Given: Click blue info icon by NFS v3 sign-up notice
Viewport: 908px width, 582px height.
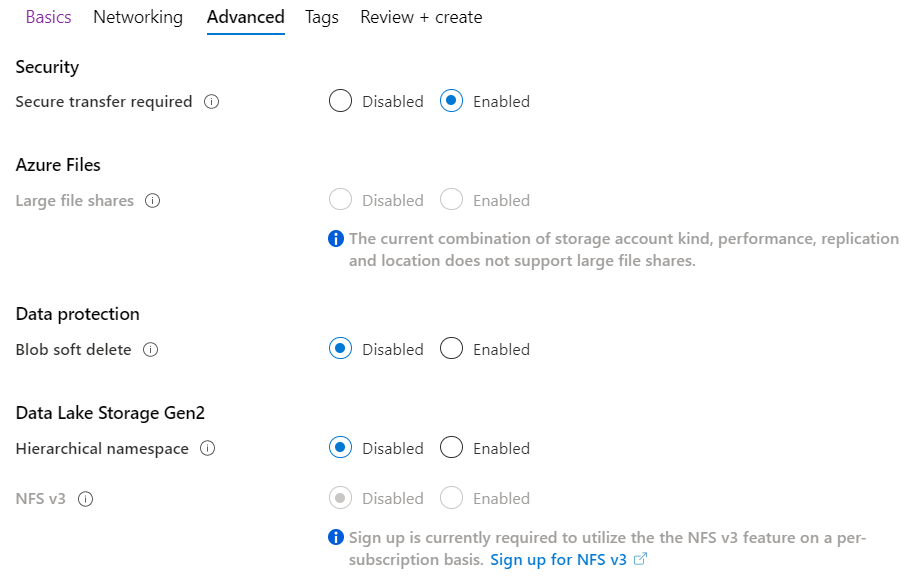Looking at the screenshot, I should [x=336, y=537].
